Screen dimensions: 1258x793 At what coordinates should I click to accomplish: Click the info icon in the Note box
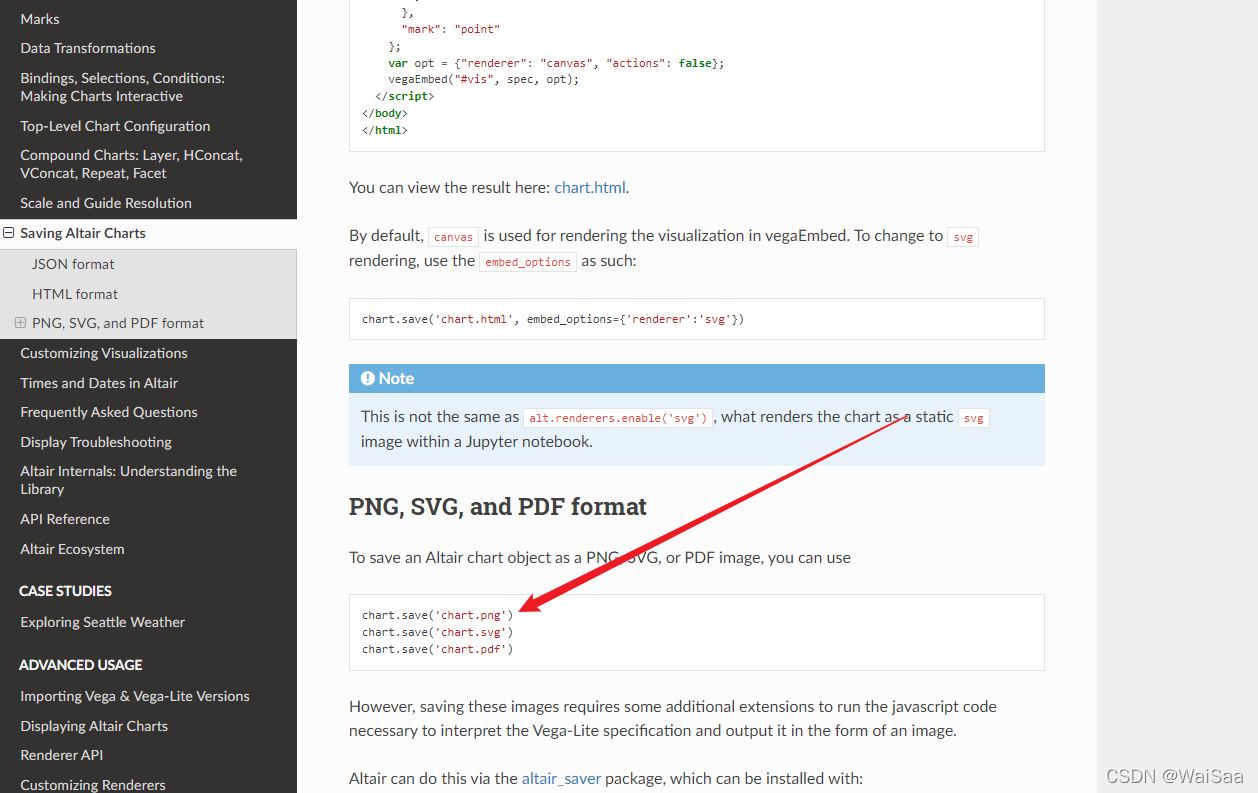coord(368,379)
